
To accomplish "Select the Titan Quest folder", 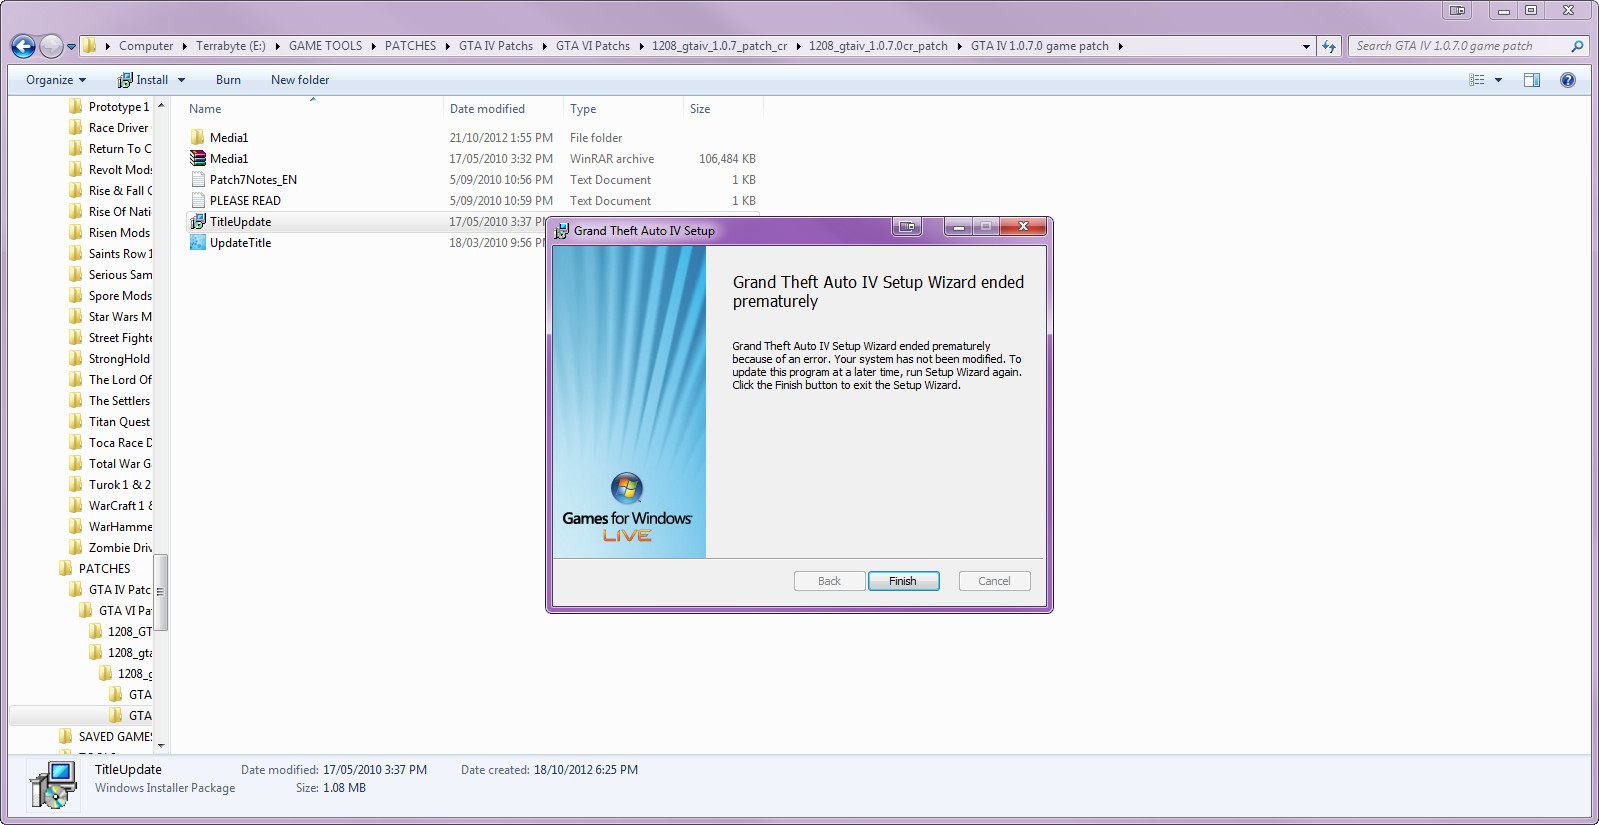I will pyautogui.click(x=119, y=422).
